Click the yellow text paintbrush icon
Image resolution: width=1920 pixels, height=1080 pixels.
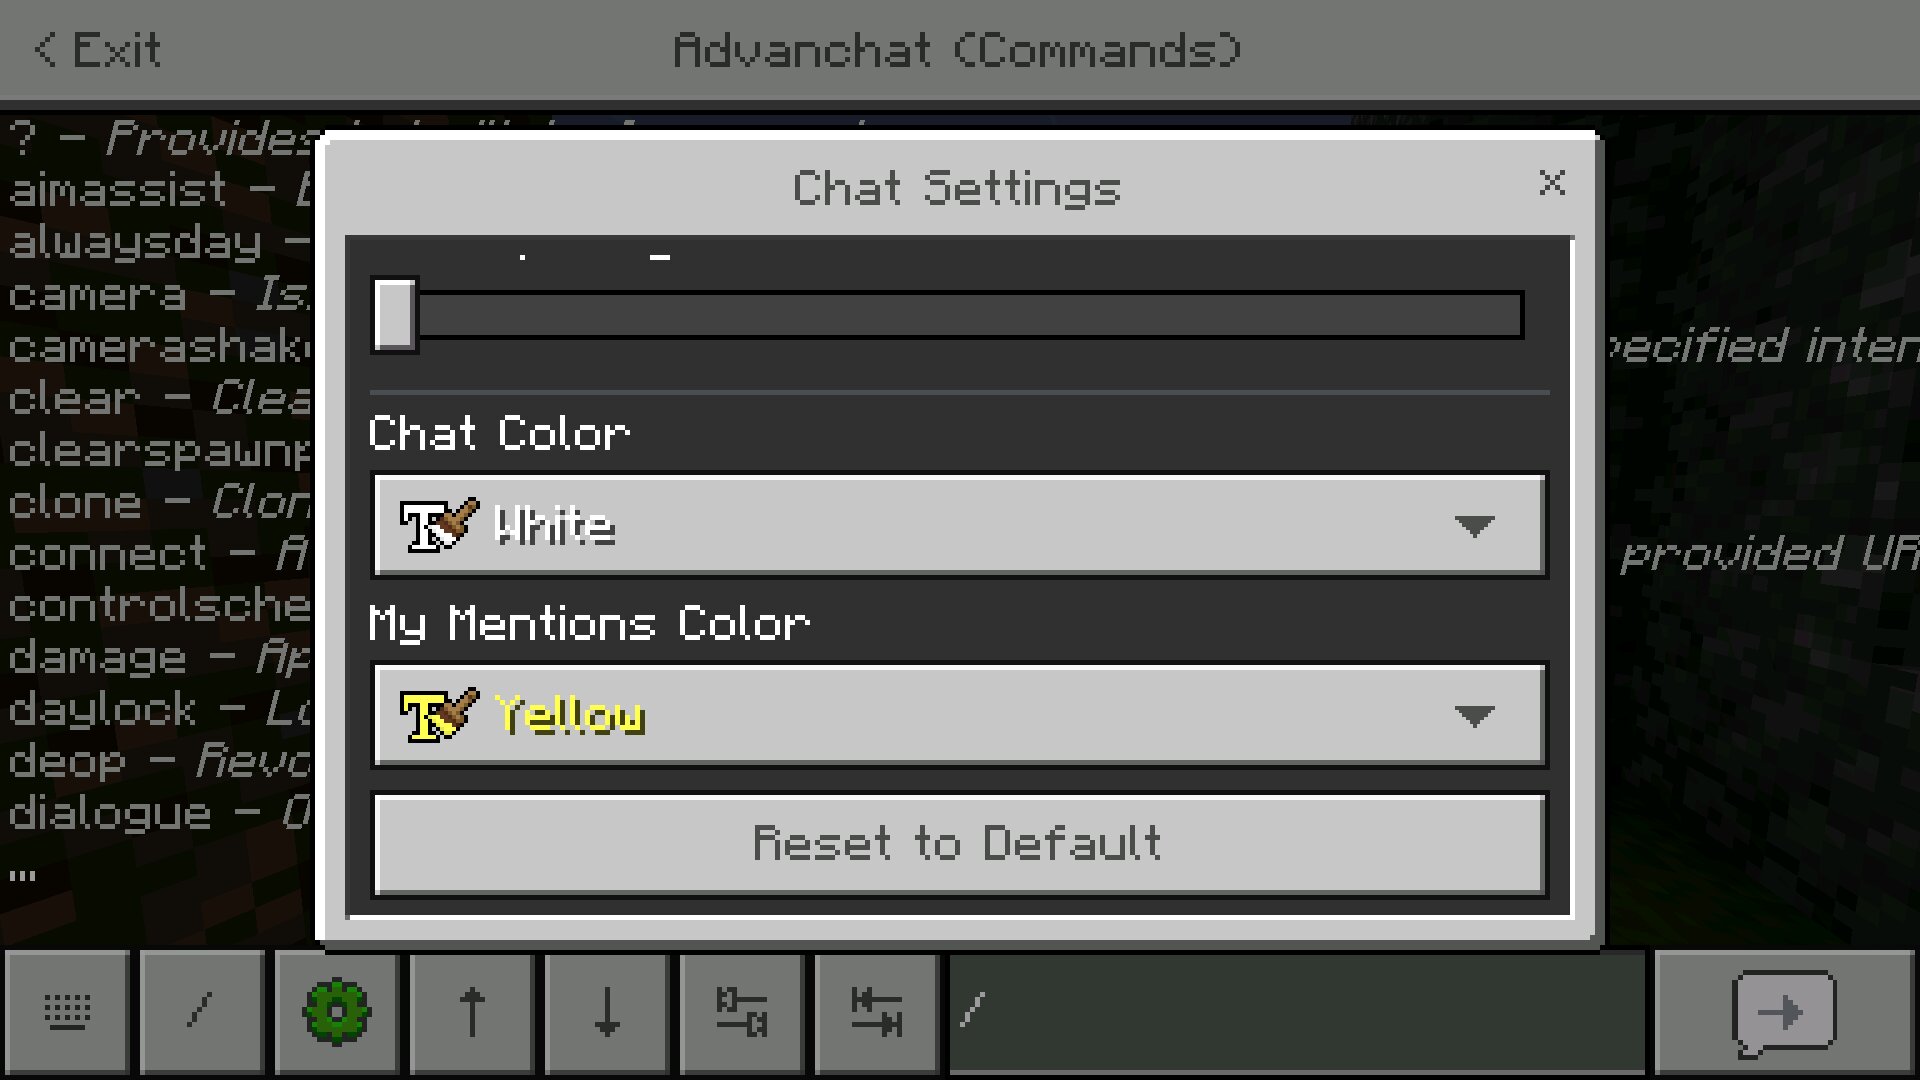439,715
